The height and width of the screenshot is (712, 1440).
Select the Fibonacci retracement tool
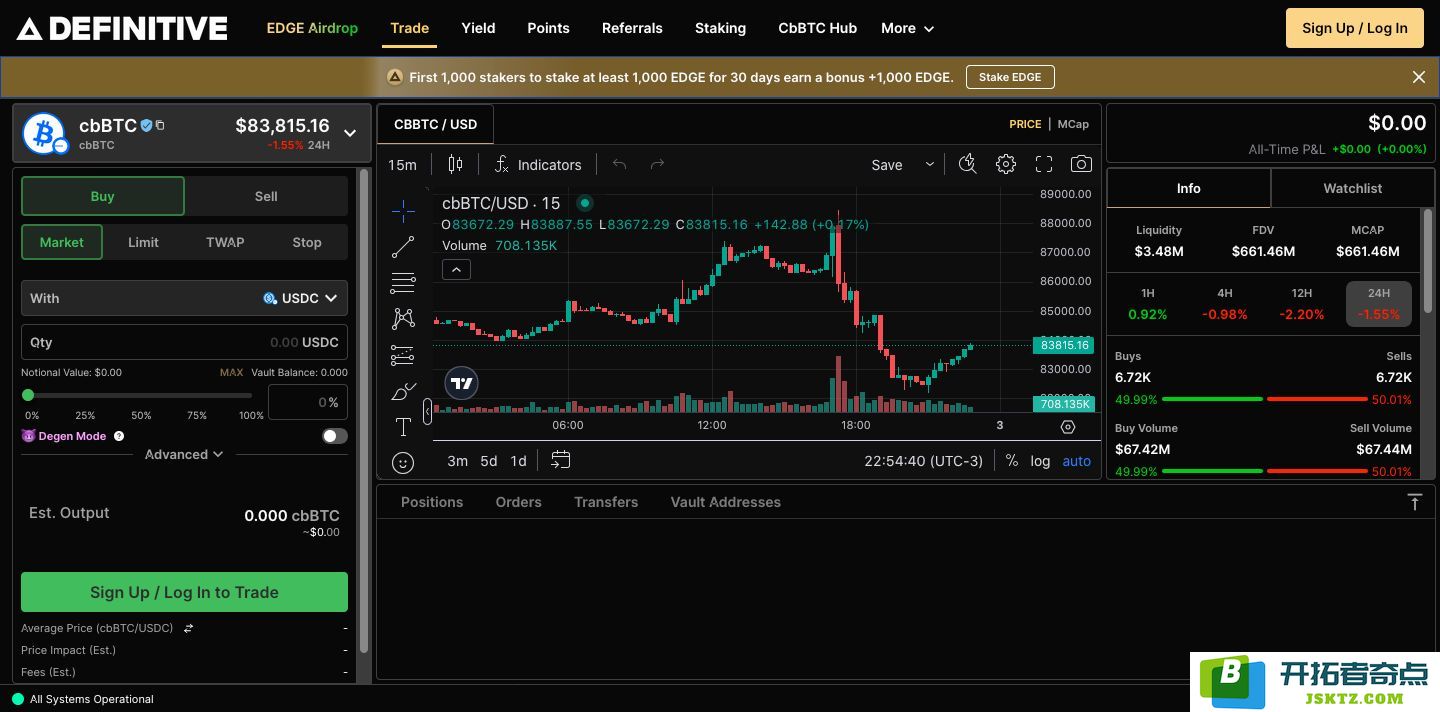pos(403,283)
